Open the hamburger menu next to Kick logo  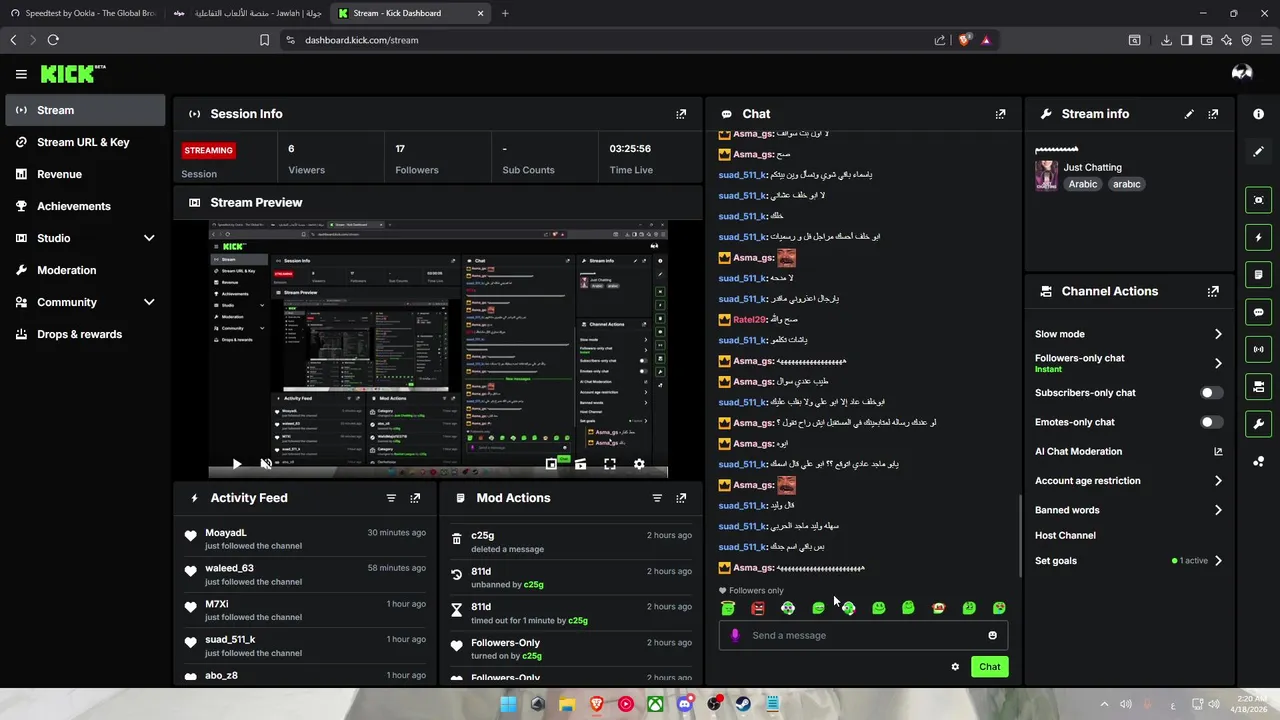[x=21, y=74]
